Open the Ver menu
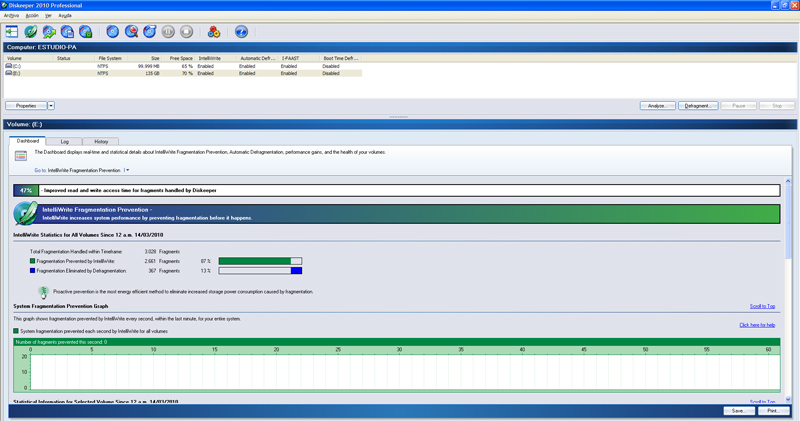The height and width of the screenshot is (421, 800). tap(48, 16)
